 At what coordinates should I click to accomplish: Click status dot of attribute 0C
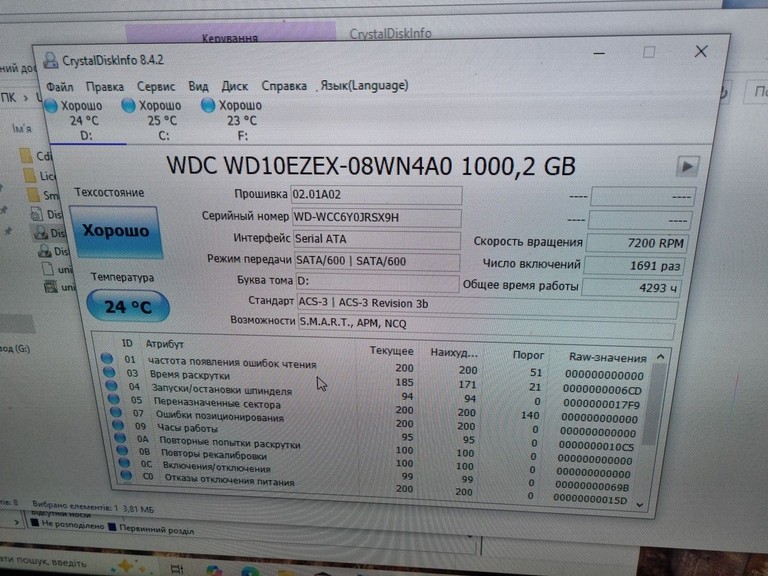tap(124, 463)
